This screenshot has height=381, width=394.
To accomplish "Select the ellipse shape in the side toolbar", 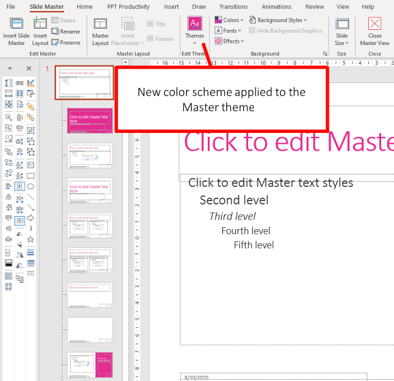I will click(30, 186).
